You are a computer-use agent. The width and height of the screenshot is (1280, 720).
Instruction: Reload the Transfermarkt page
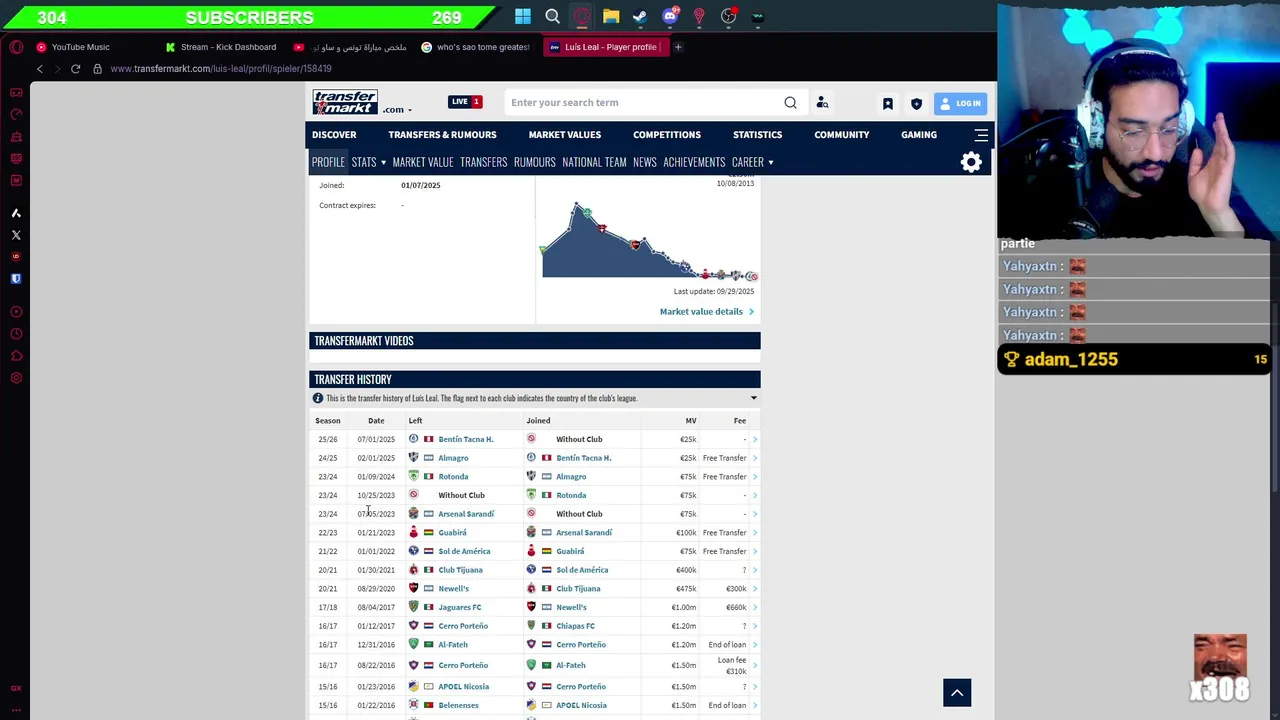pos(75,69)
